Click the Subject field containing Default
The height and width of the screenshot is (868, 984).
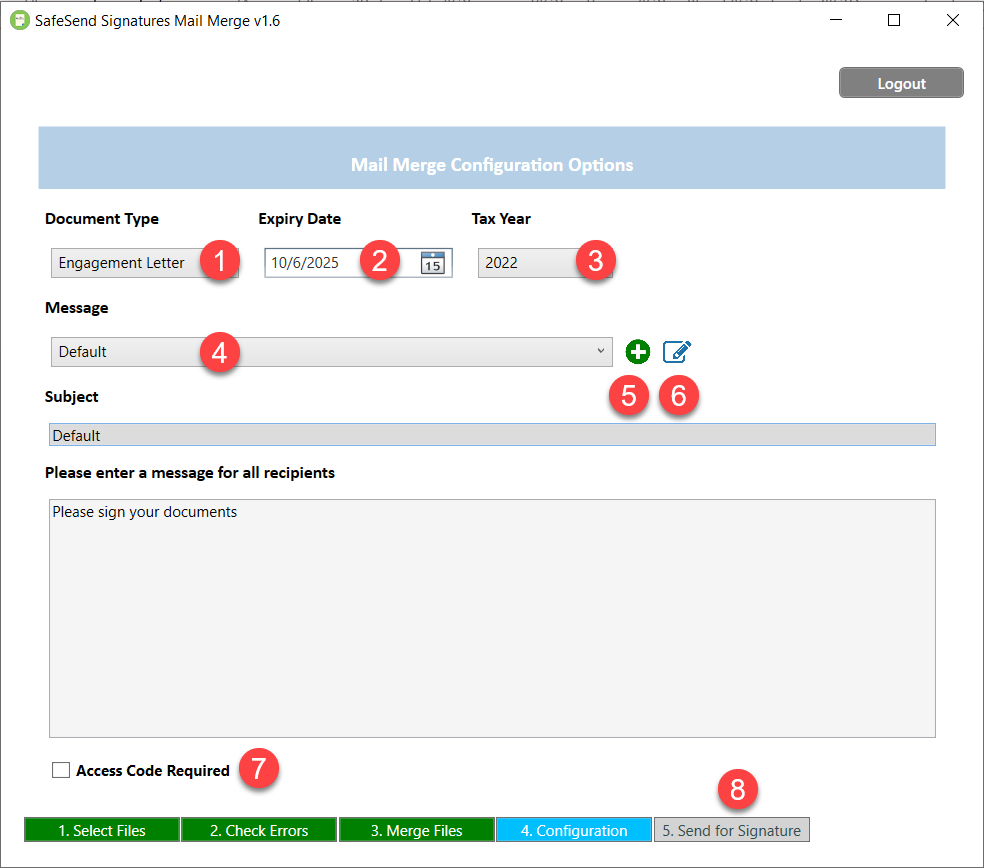pos(492,434)
